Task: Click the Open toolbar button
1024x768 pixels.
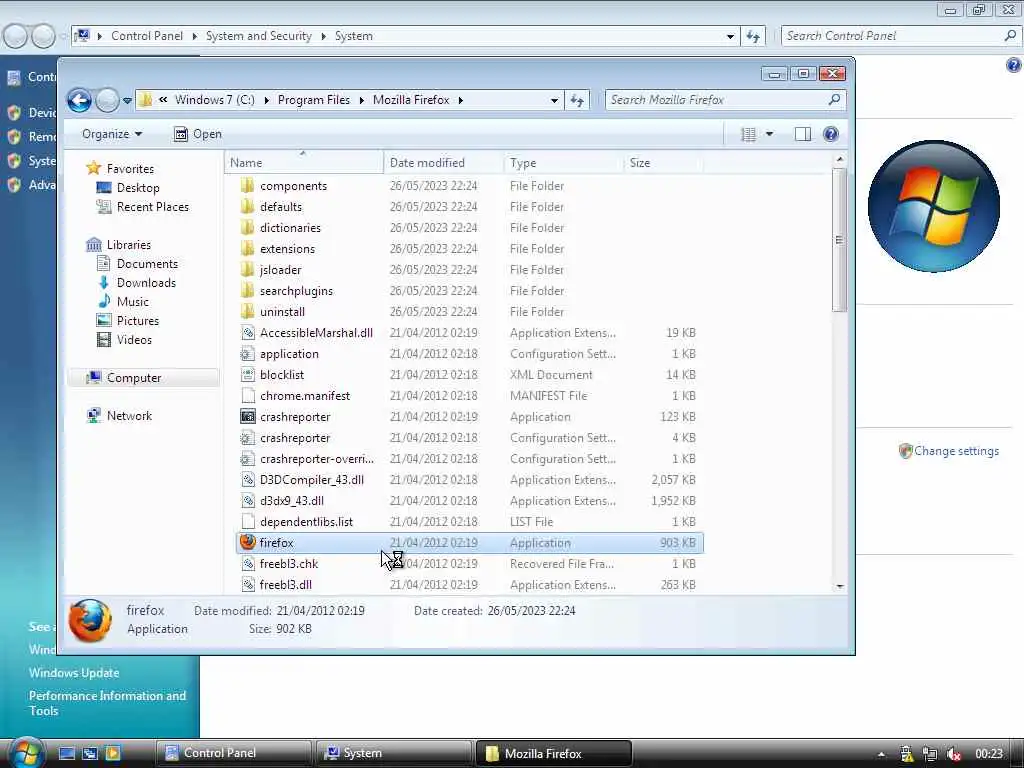Action: [197, 134]
